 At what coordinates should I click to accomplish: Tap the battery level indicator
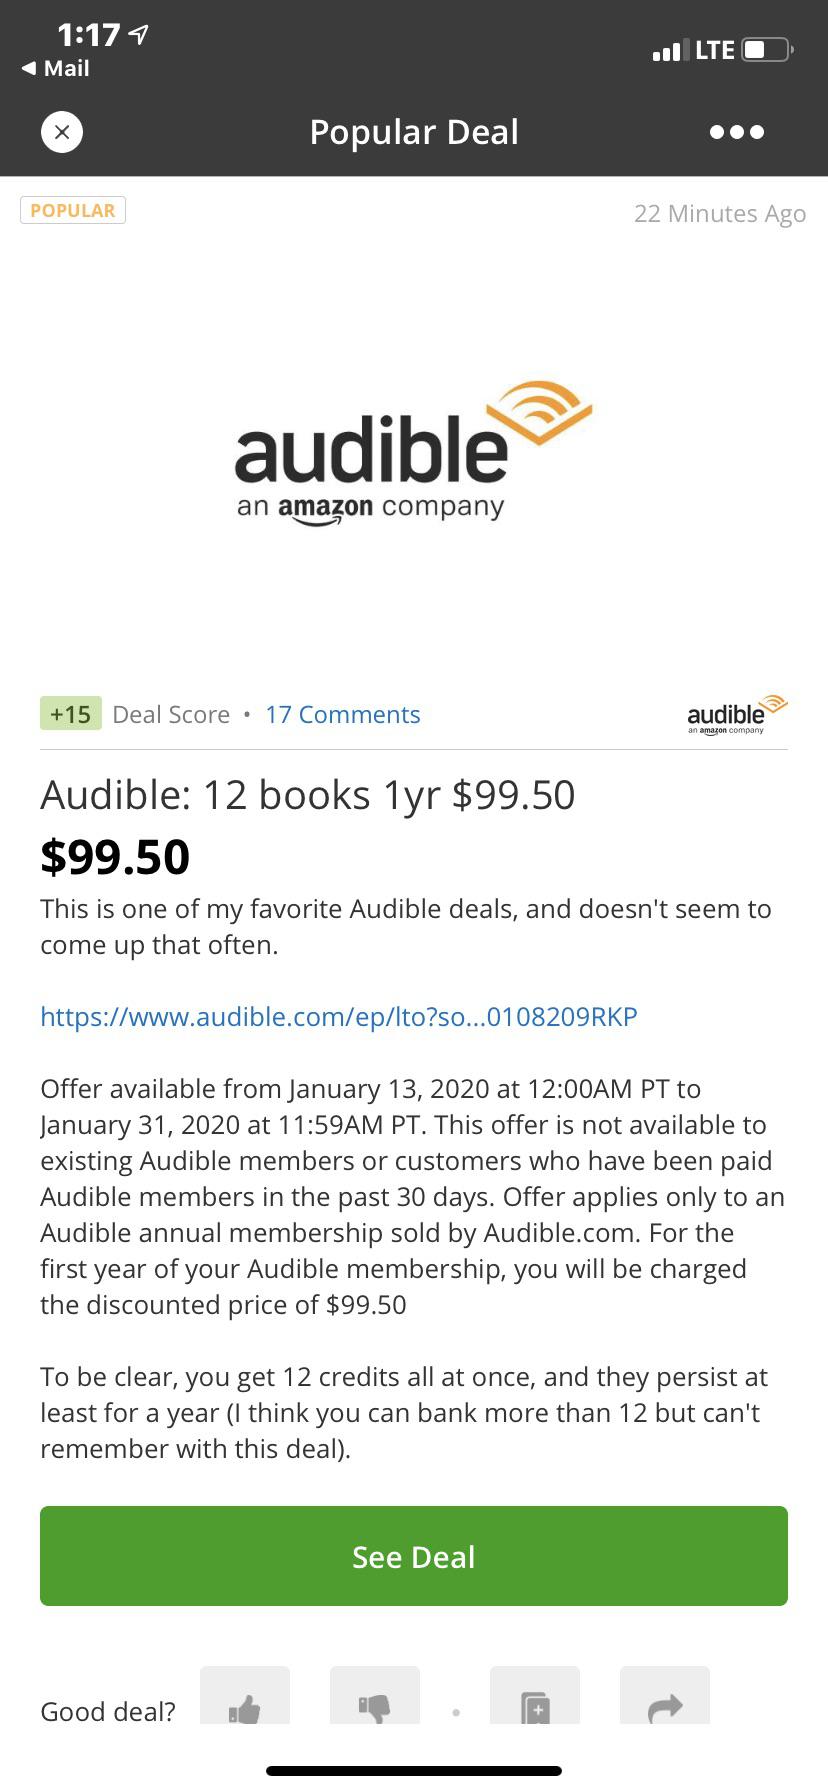coord(764,48)
